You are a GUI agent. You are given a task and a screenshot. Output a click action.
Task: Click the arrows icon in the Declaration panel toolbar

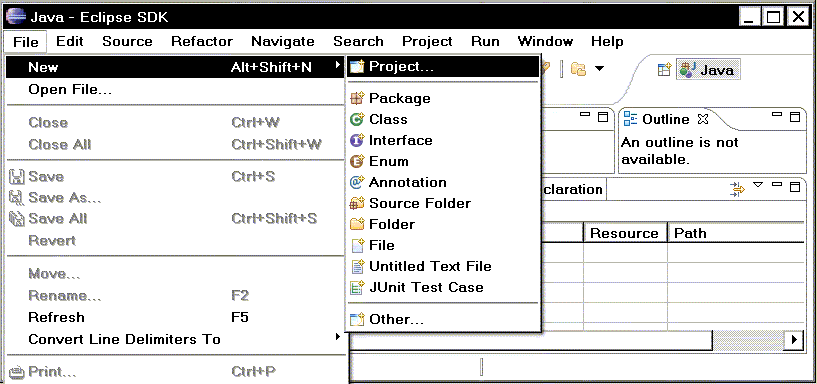[x=738, y=190]
